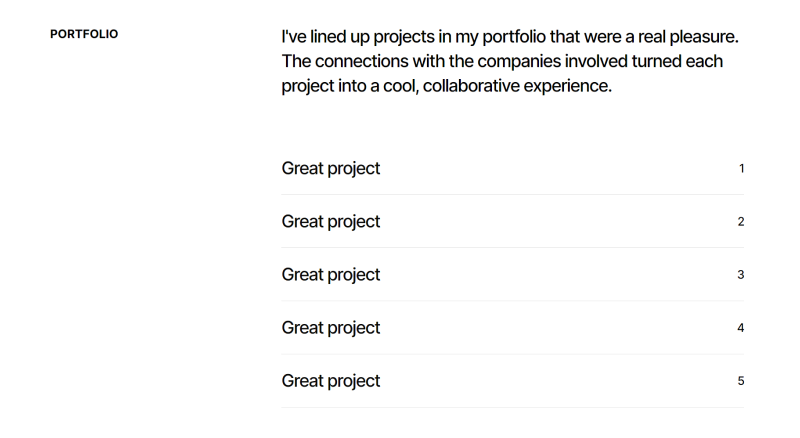800x438 pixels.
Task: Open the Great project numbered 1
Action: (x=331, y=168)
